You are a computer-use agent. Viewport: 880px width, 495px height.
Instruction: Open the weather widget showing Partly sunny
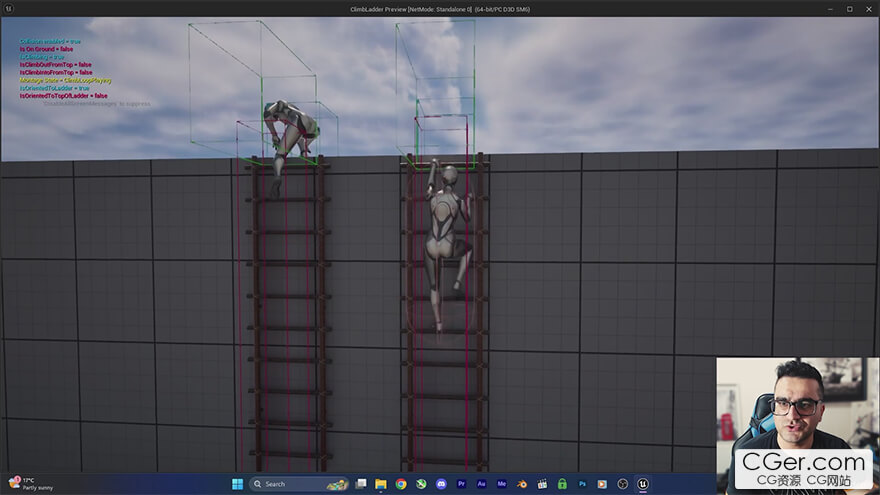point(31,484)
